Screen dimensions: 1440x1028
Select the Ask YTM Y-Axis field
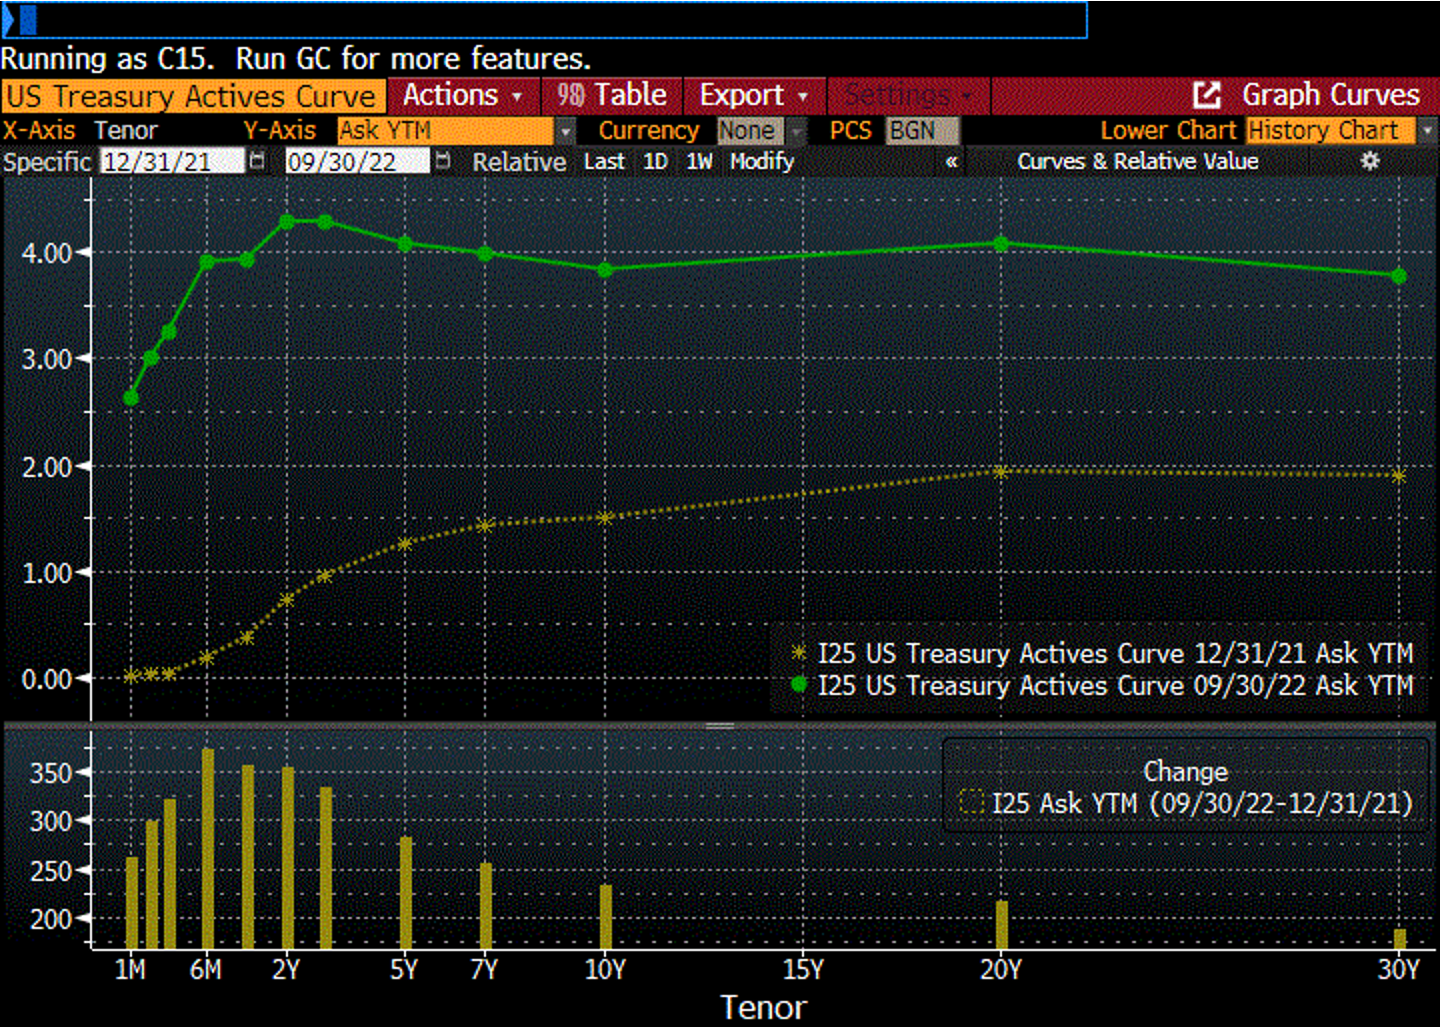[445, 131]
